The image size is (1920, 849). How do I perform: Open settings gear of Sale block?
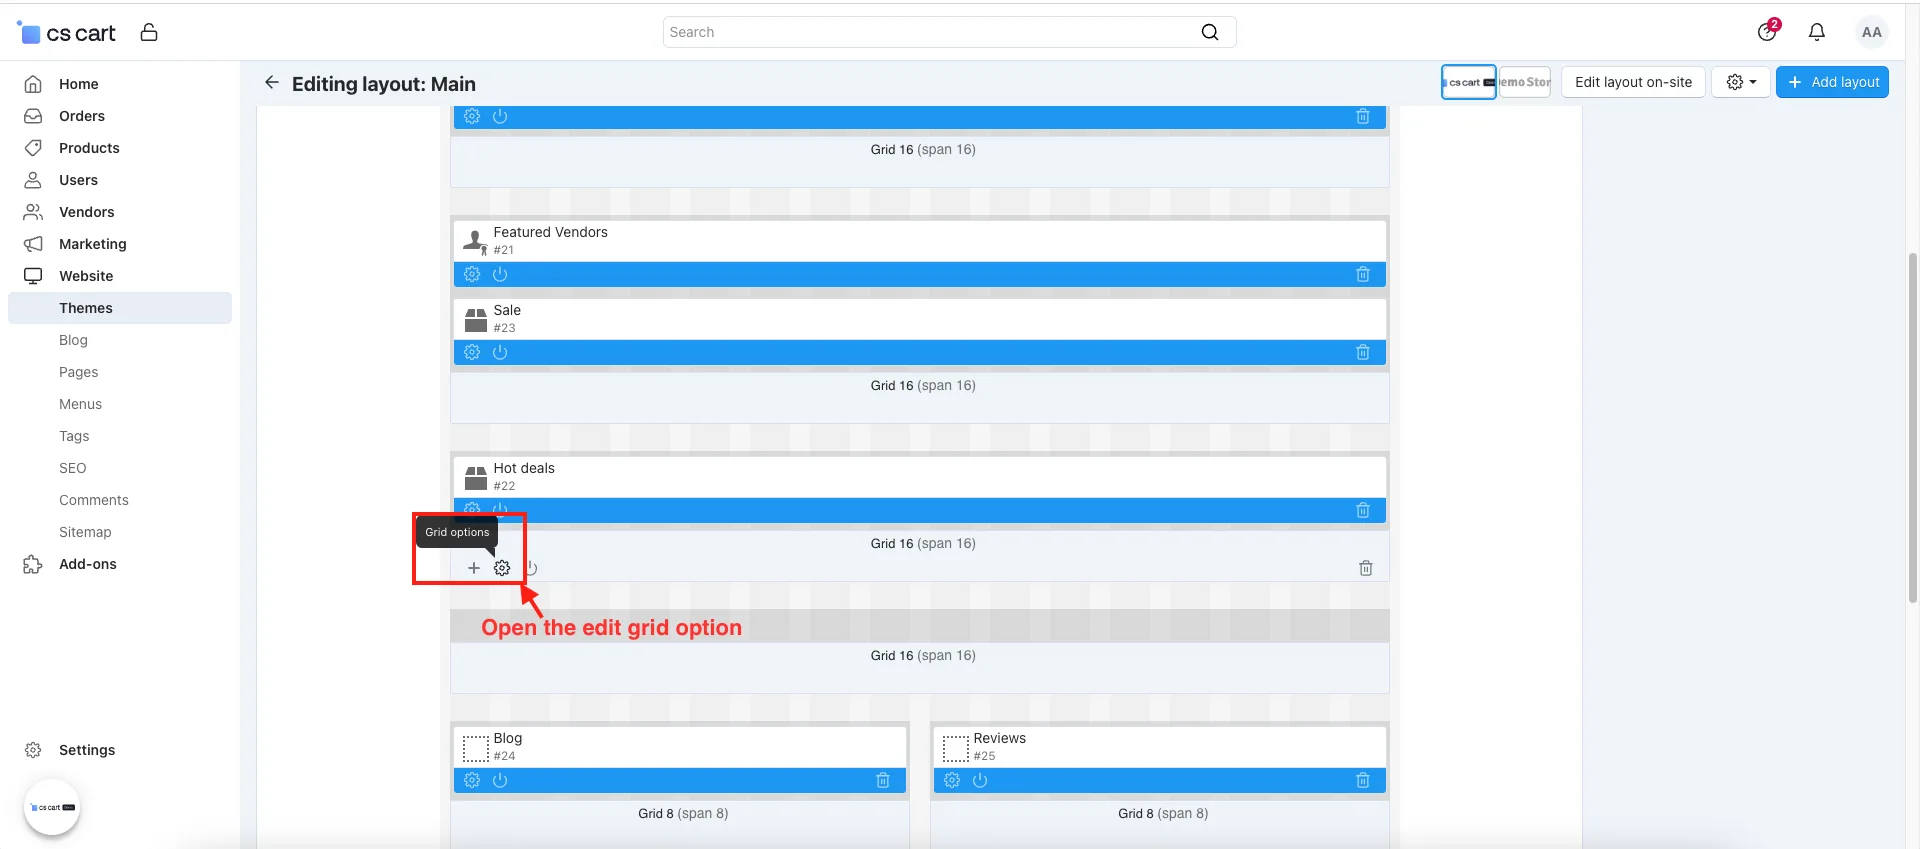click(x=472, y=352)
